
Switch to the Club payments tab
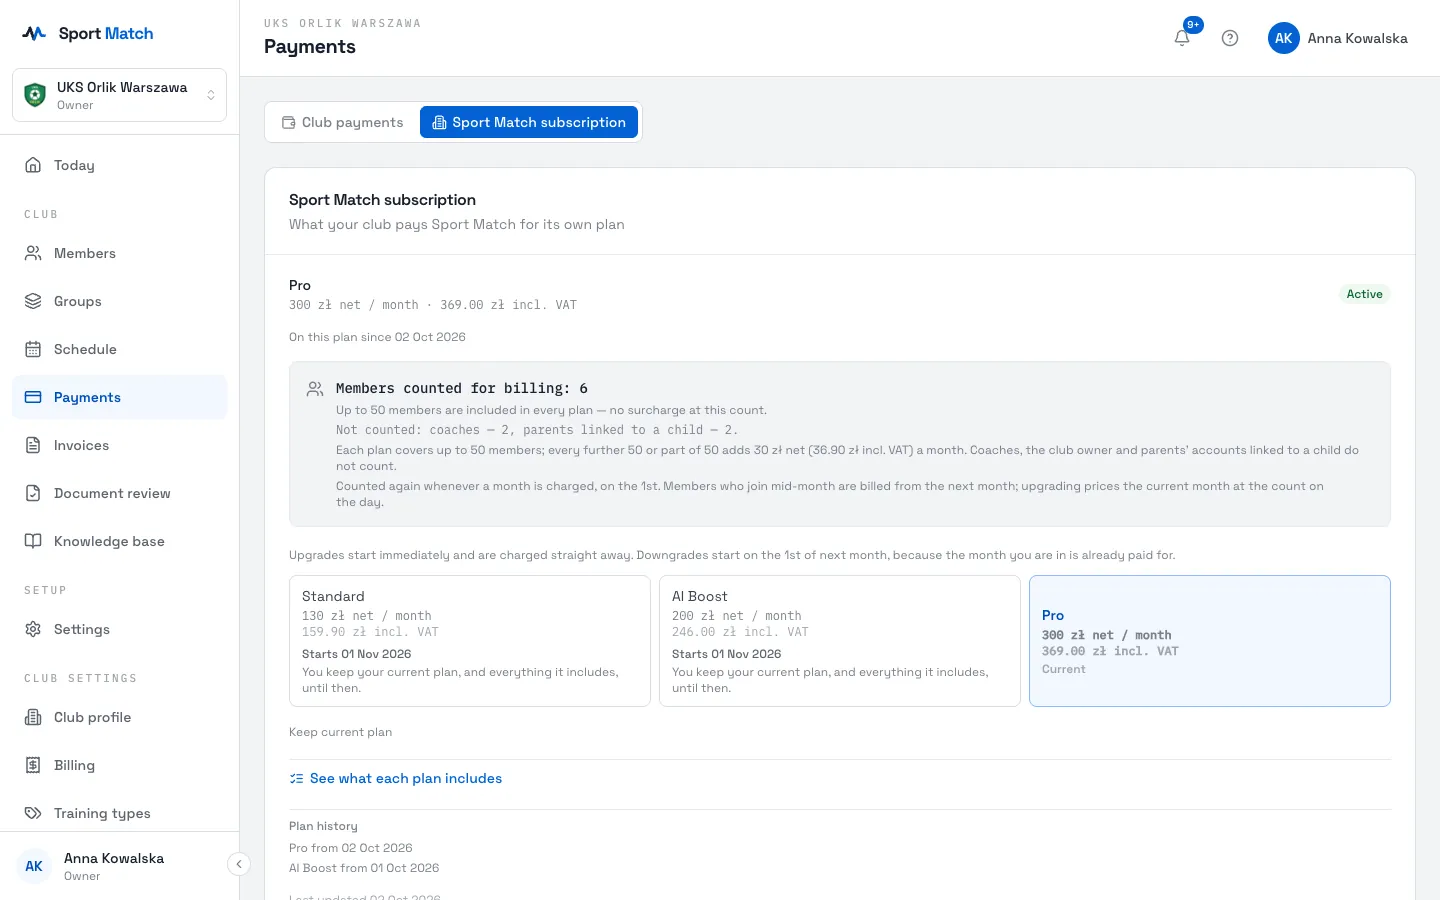click(343, 122)
